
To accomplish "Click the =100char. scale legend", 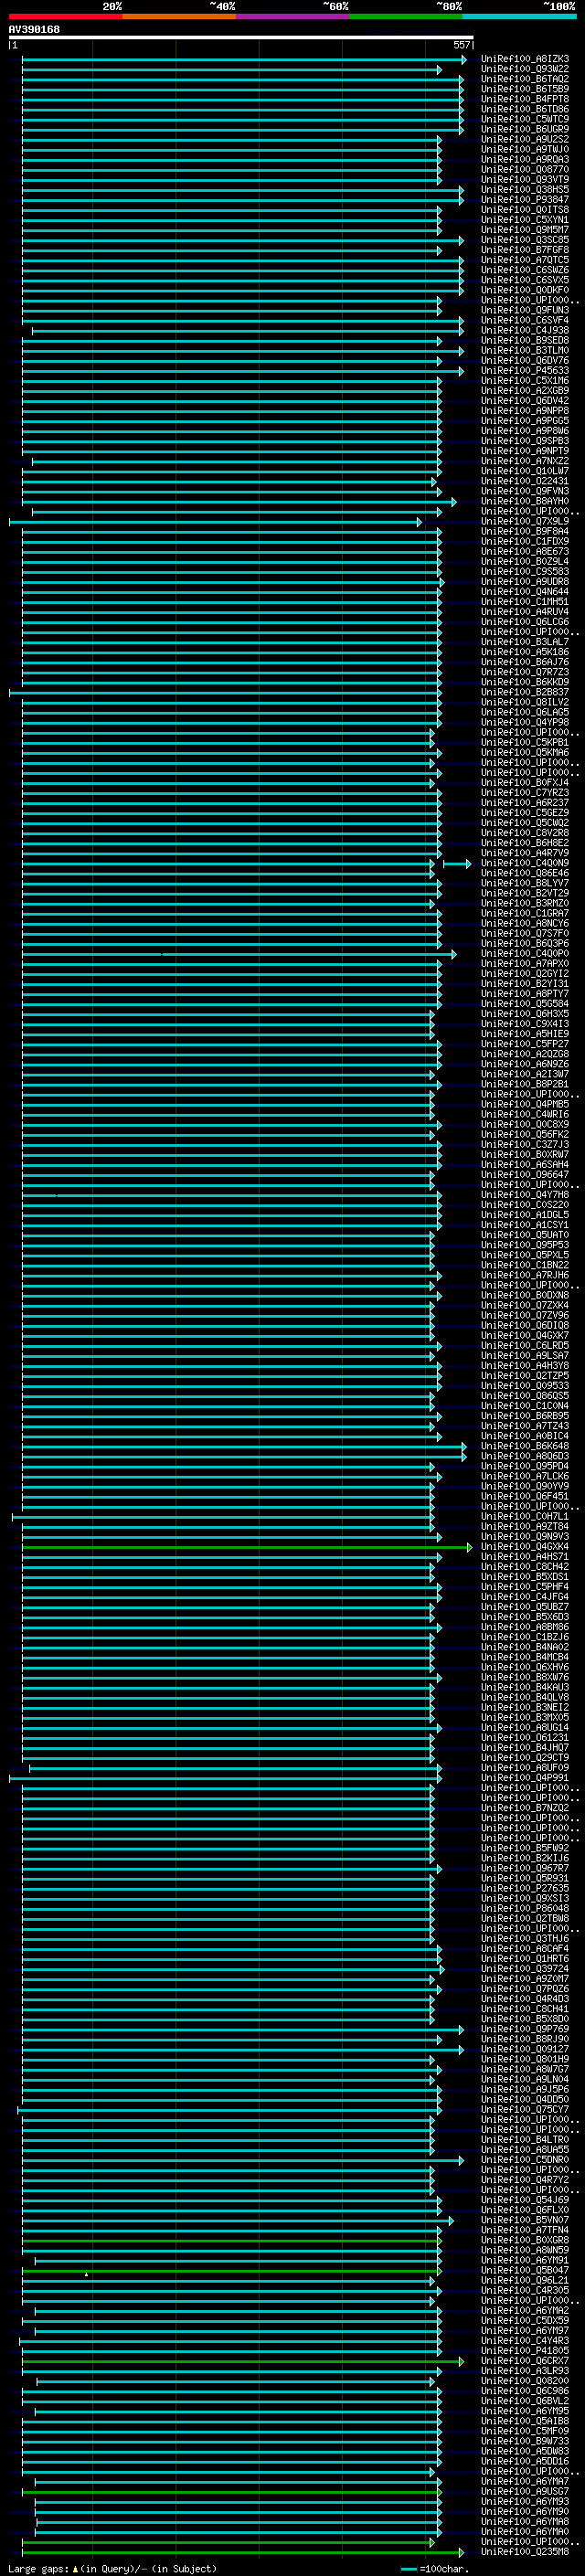I will [x=436, y=2568].
